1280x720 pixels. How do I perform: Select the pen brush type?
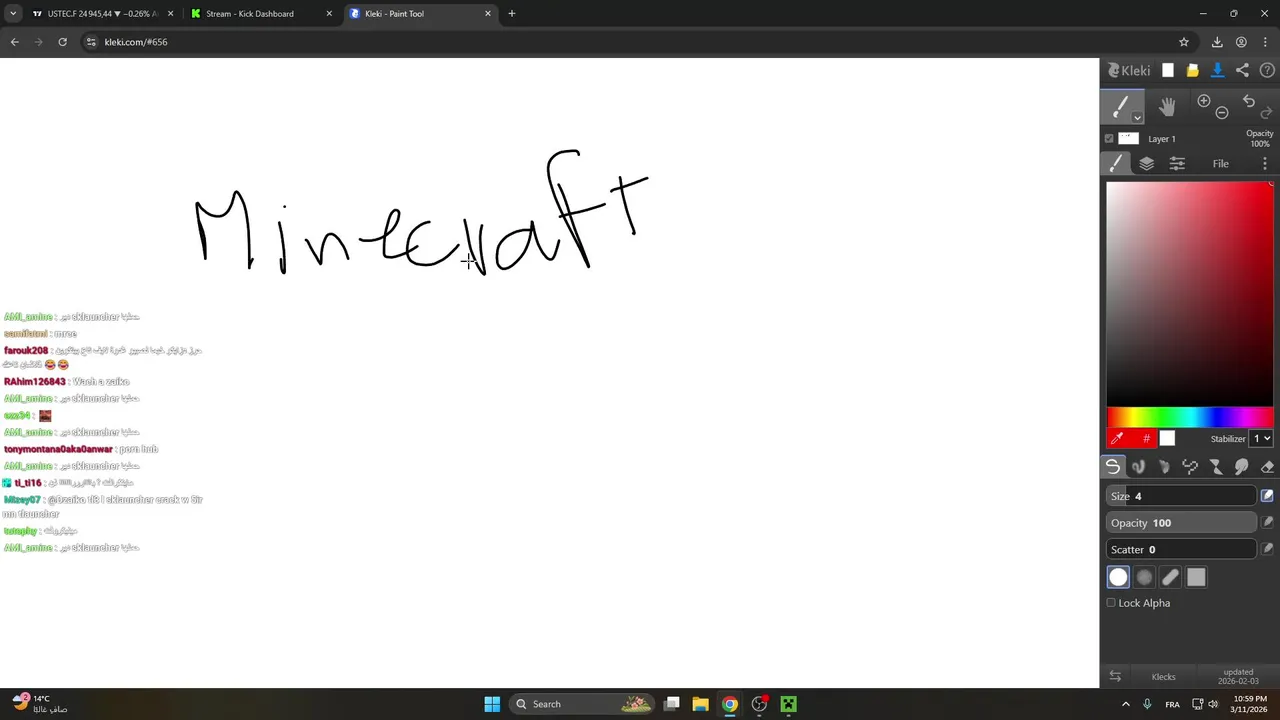point(1112,466)
